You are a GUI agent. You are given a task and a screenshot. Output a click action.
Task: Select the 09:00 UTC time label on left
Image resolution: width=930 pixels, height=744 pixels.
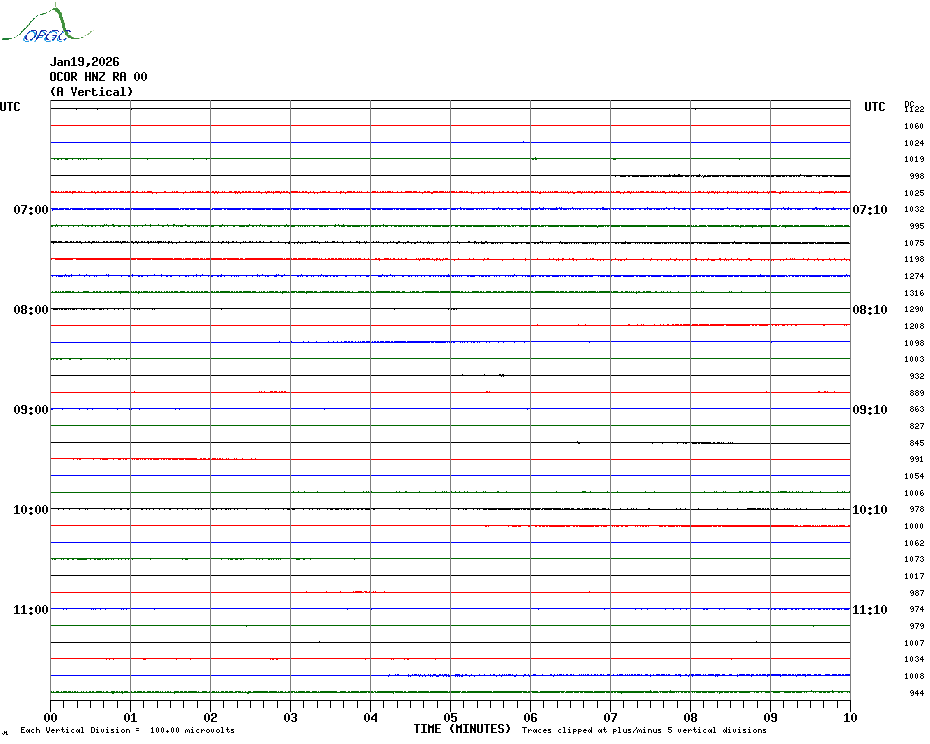(31, 410)
